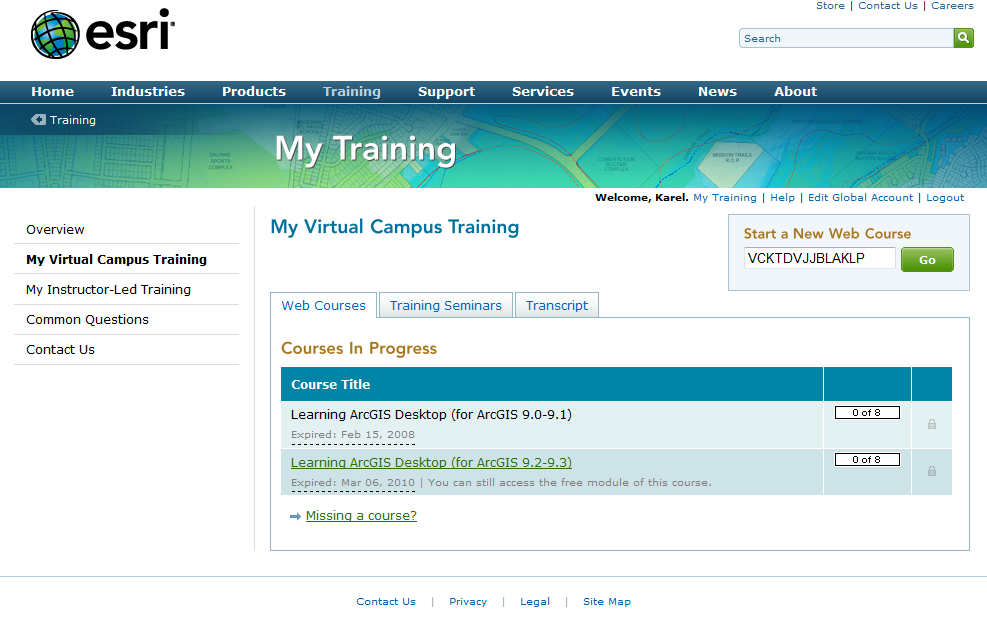The image size is (987, 630).
Task: Open the Training menu in navigation bar
Action: 352,92
